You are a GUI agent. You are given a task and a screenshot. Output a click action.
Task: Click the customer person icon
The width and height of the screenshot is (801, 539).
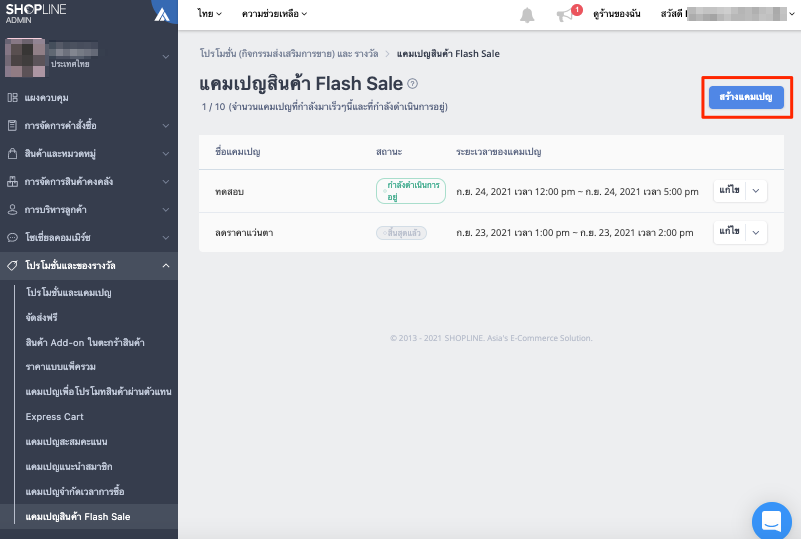pyautogui.click(x=12, y=209)
